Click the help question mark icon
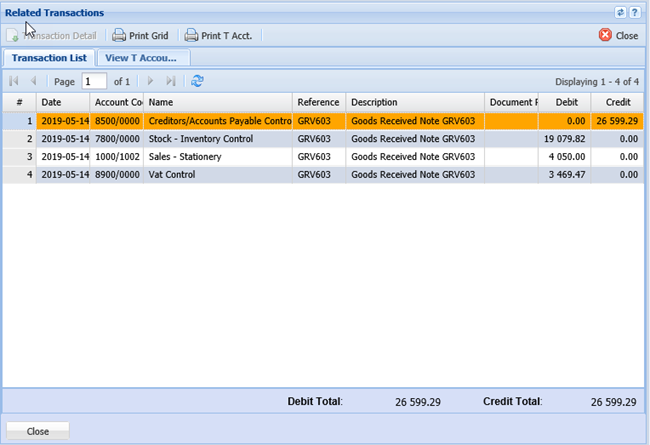The height and width of the screenshot is (445, 650). 635,12
